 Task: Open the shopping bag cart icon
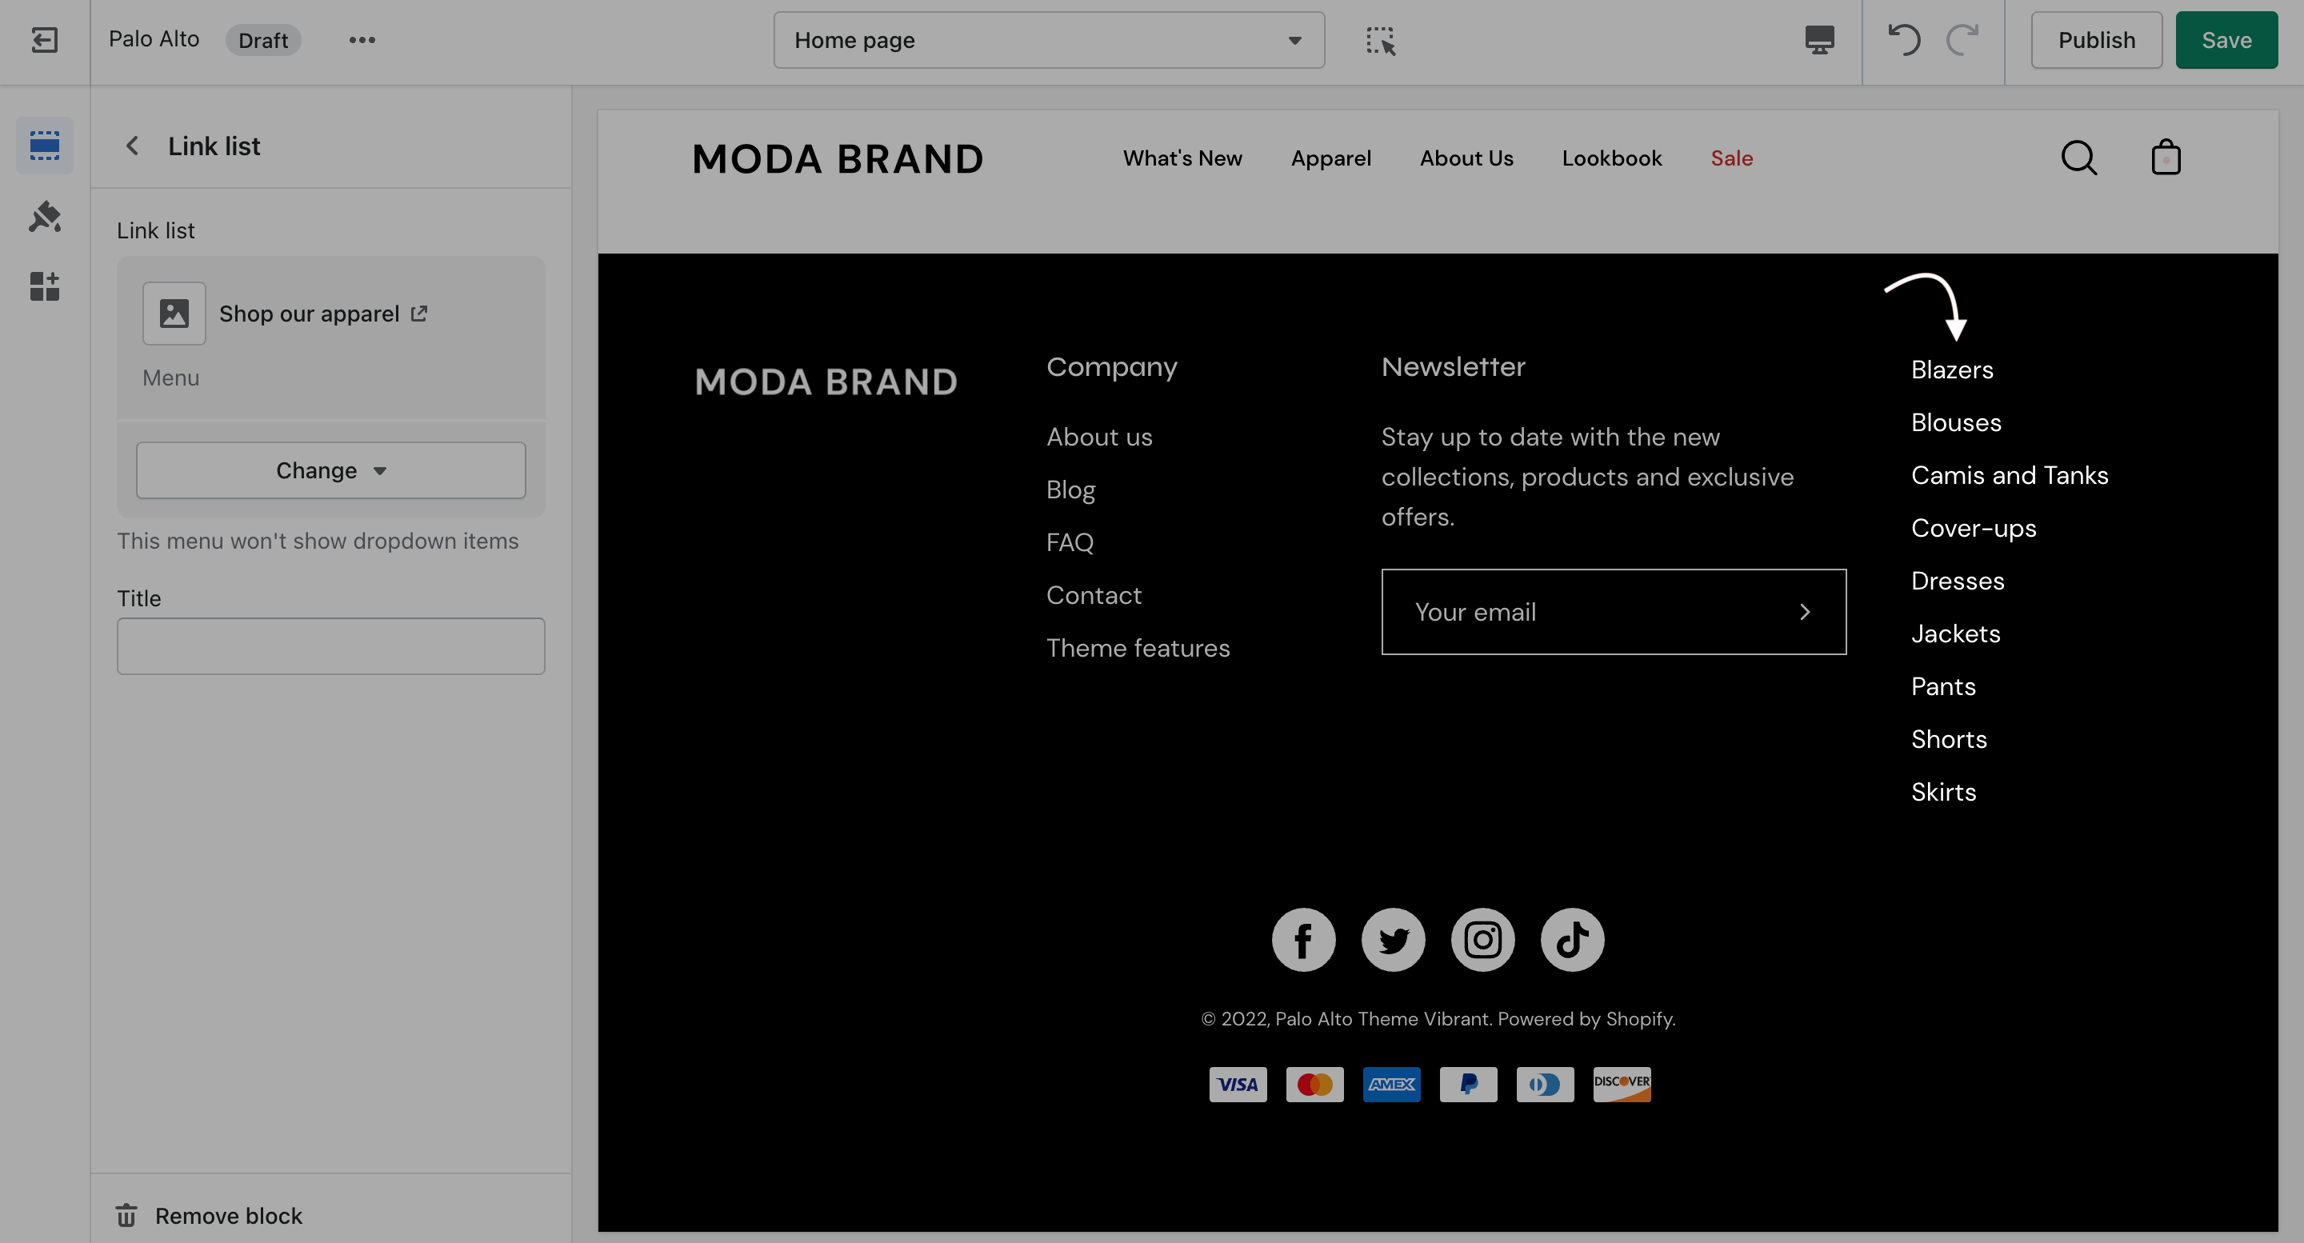[2166, 158]
